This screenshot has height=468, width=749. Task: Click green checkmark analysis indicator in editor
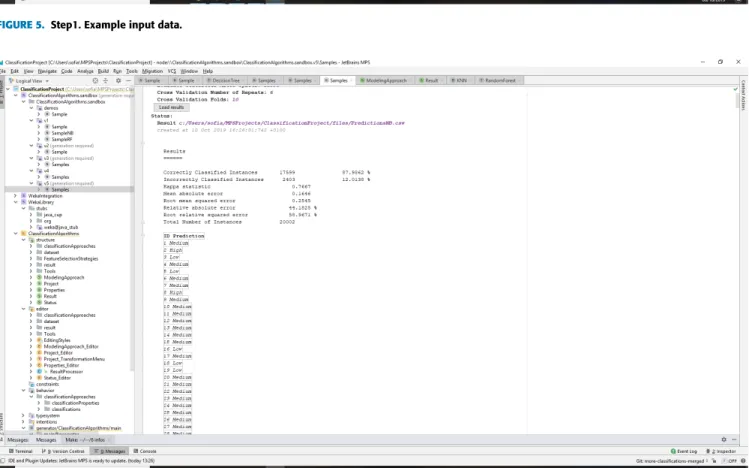(x=736, y=89)
